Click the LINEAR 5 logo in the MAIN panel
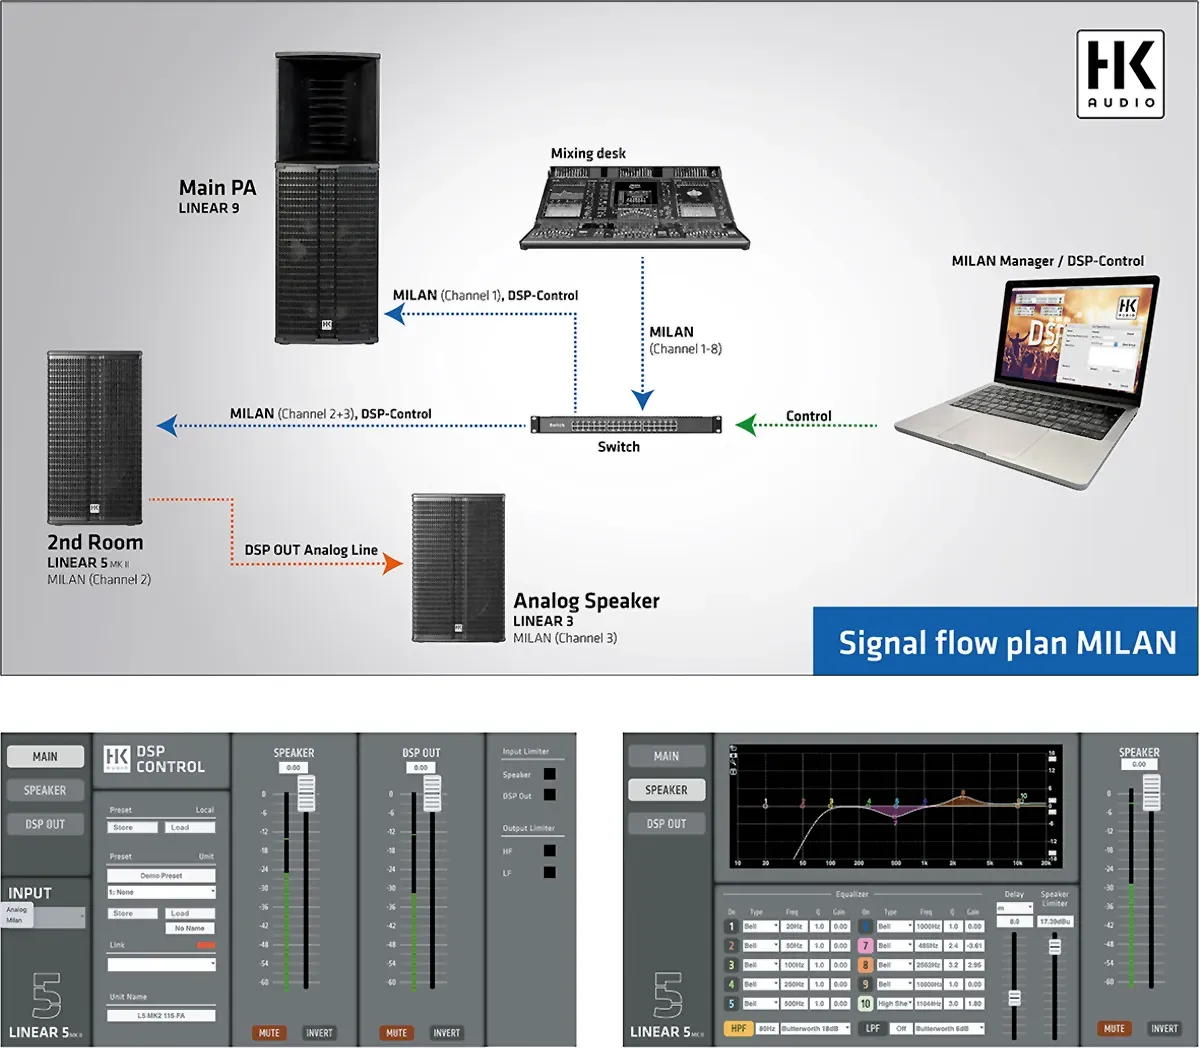This screenshot has width=1200, height=1048. [46, 1004]
